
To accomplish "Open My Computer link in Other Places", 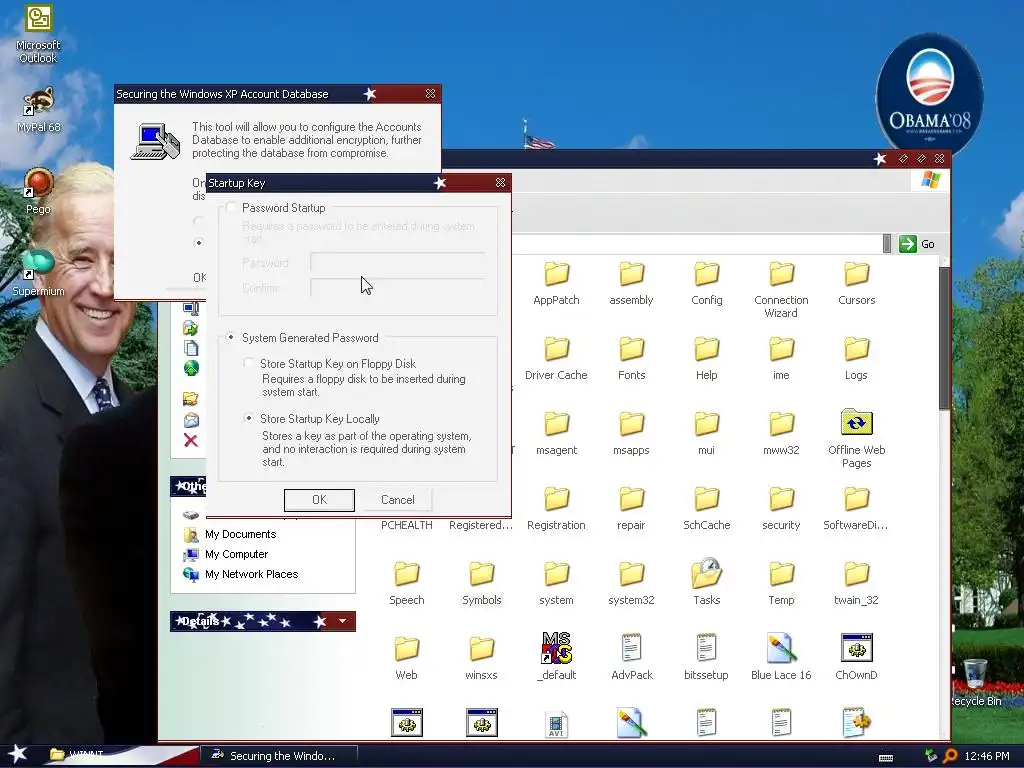I will tap(236, 554).
